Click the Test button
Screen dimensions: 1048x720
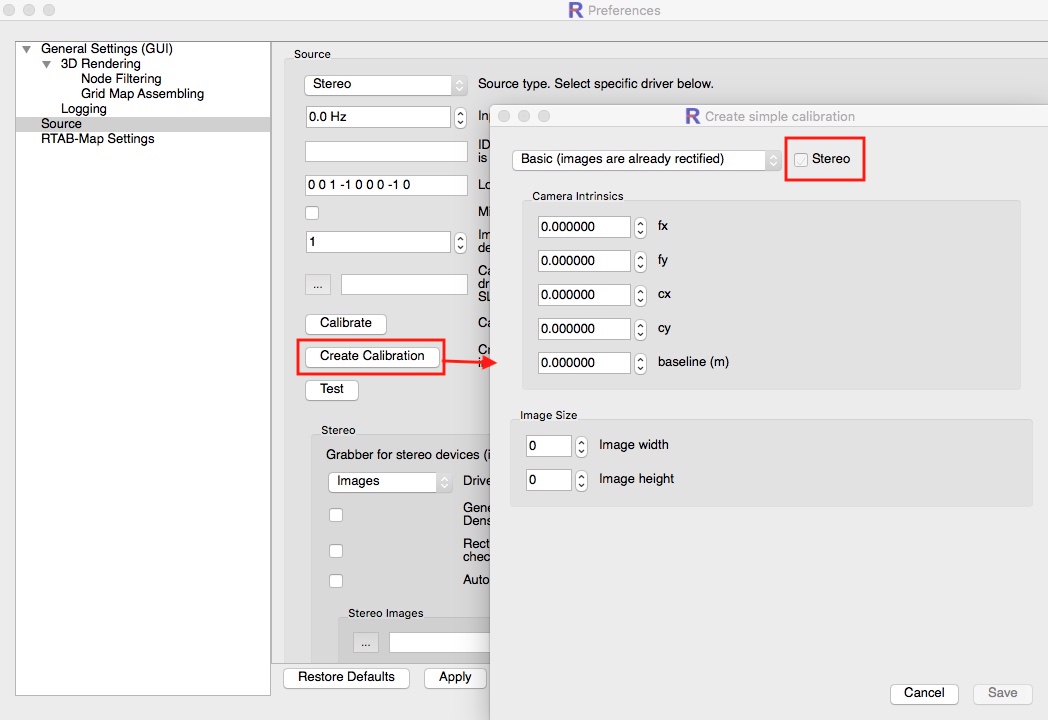(x=331, y=389)
